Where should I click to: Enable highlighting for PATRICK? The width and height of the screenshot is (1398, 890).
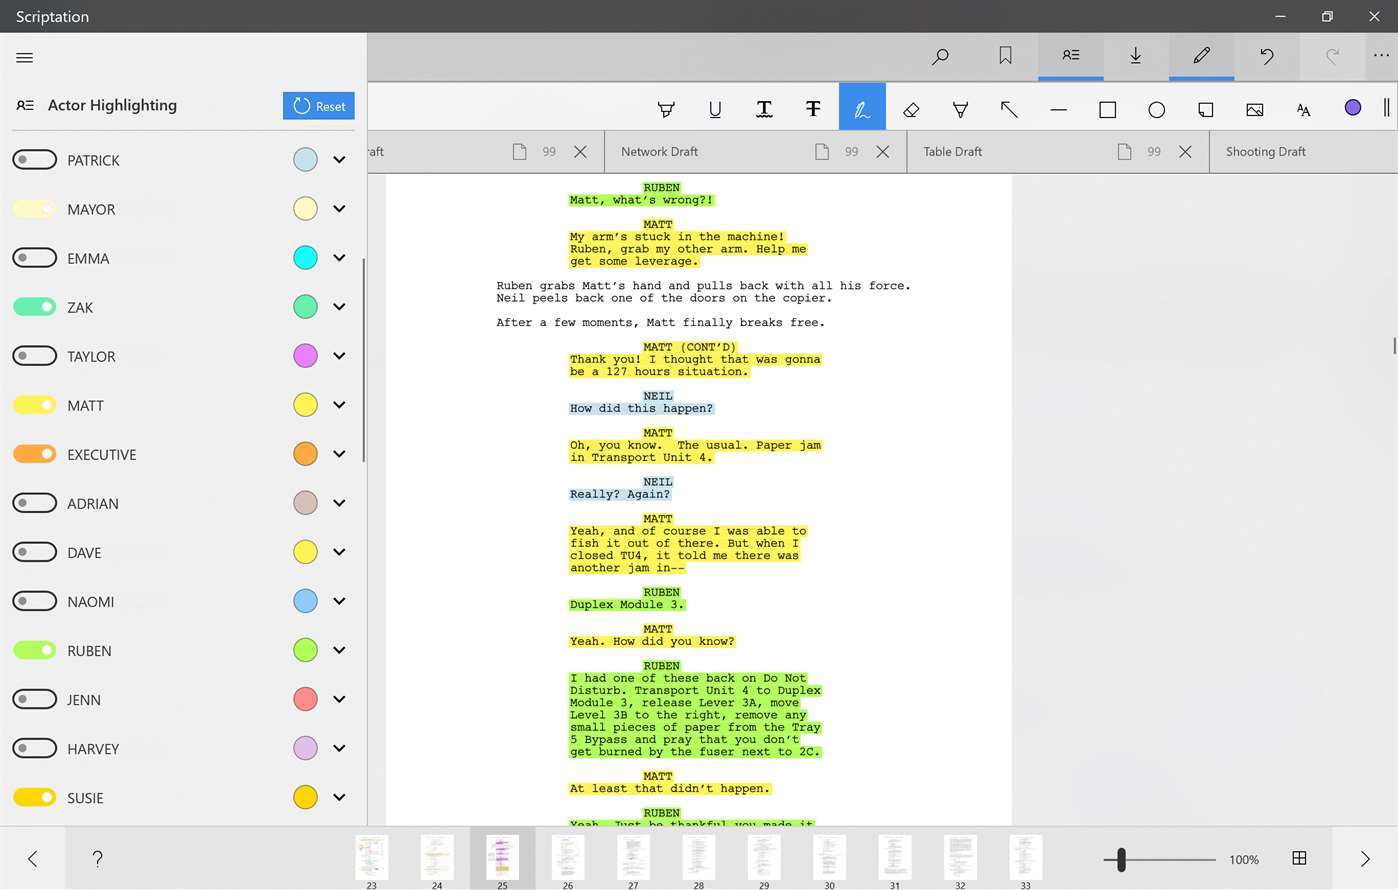coord(35,160)
